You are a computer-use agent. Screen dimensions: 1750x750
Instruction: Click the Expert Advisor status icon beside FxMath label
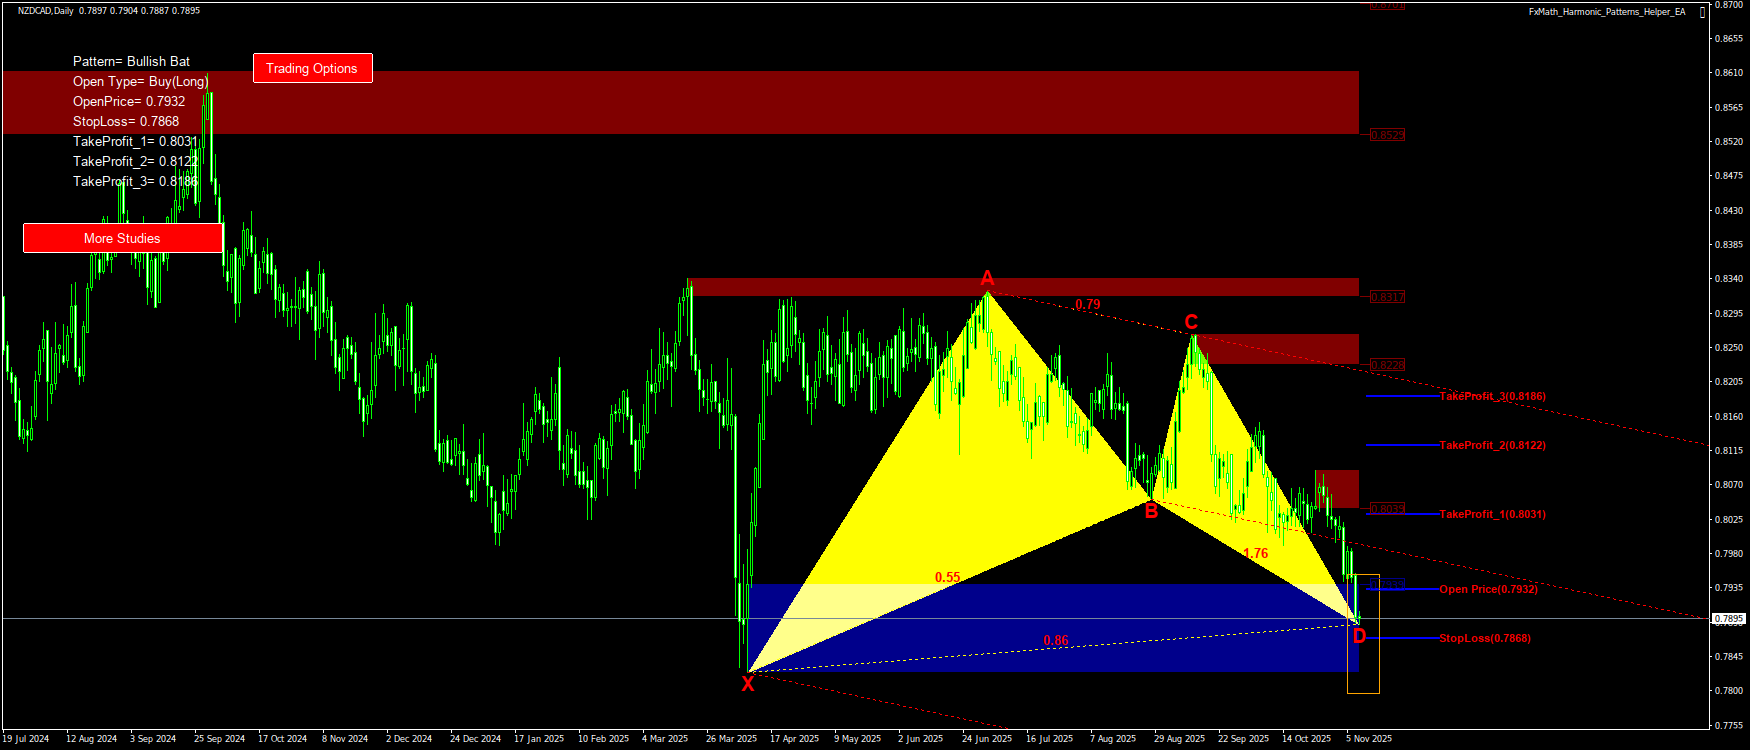point(1703,12)
